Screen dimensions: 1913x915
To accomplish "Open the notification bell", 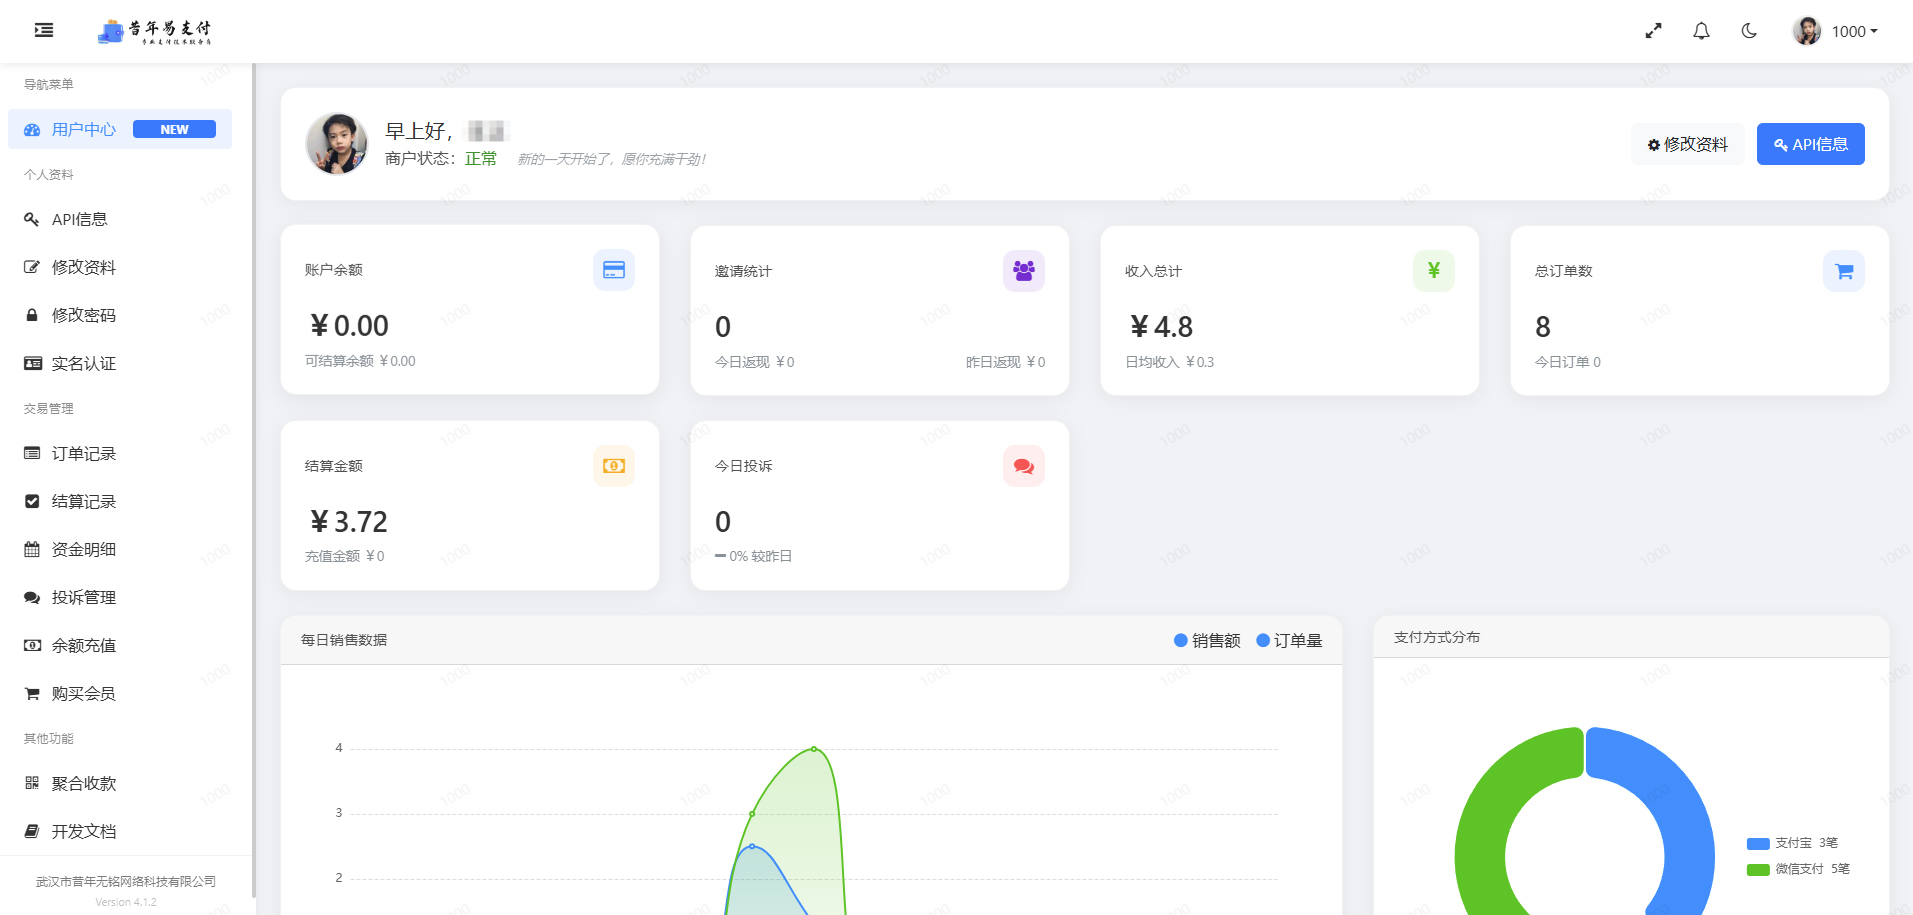I will click(x=1701, y=31).
